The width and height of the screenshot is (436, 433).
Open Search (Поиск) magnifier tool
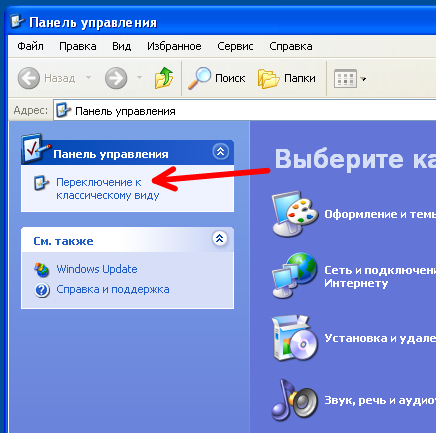point(217,78)
